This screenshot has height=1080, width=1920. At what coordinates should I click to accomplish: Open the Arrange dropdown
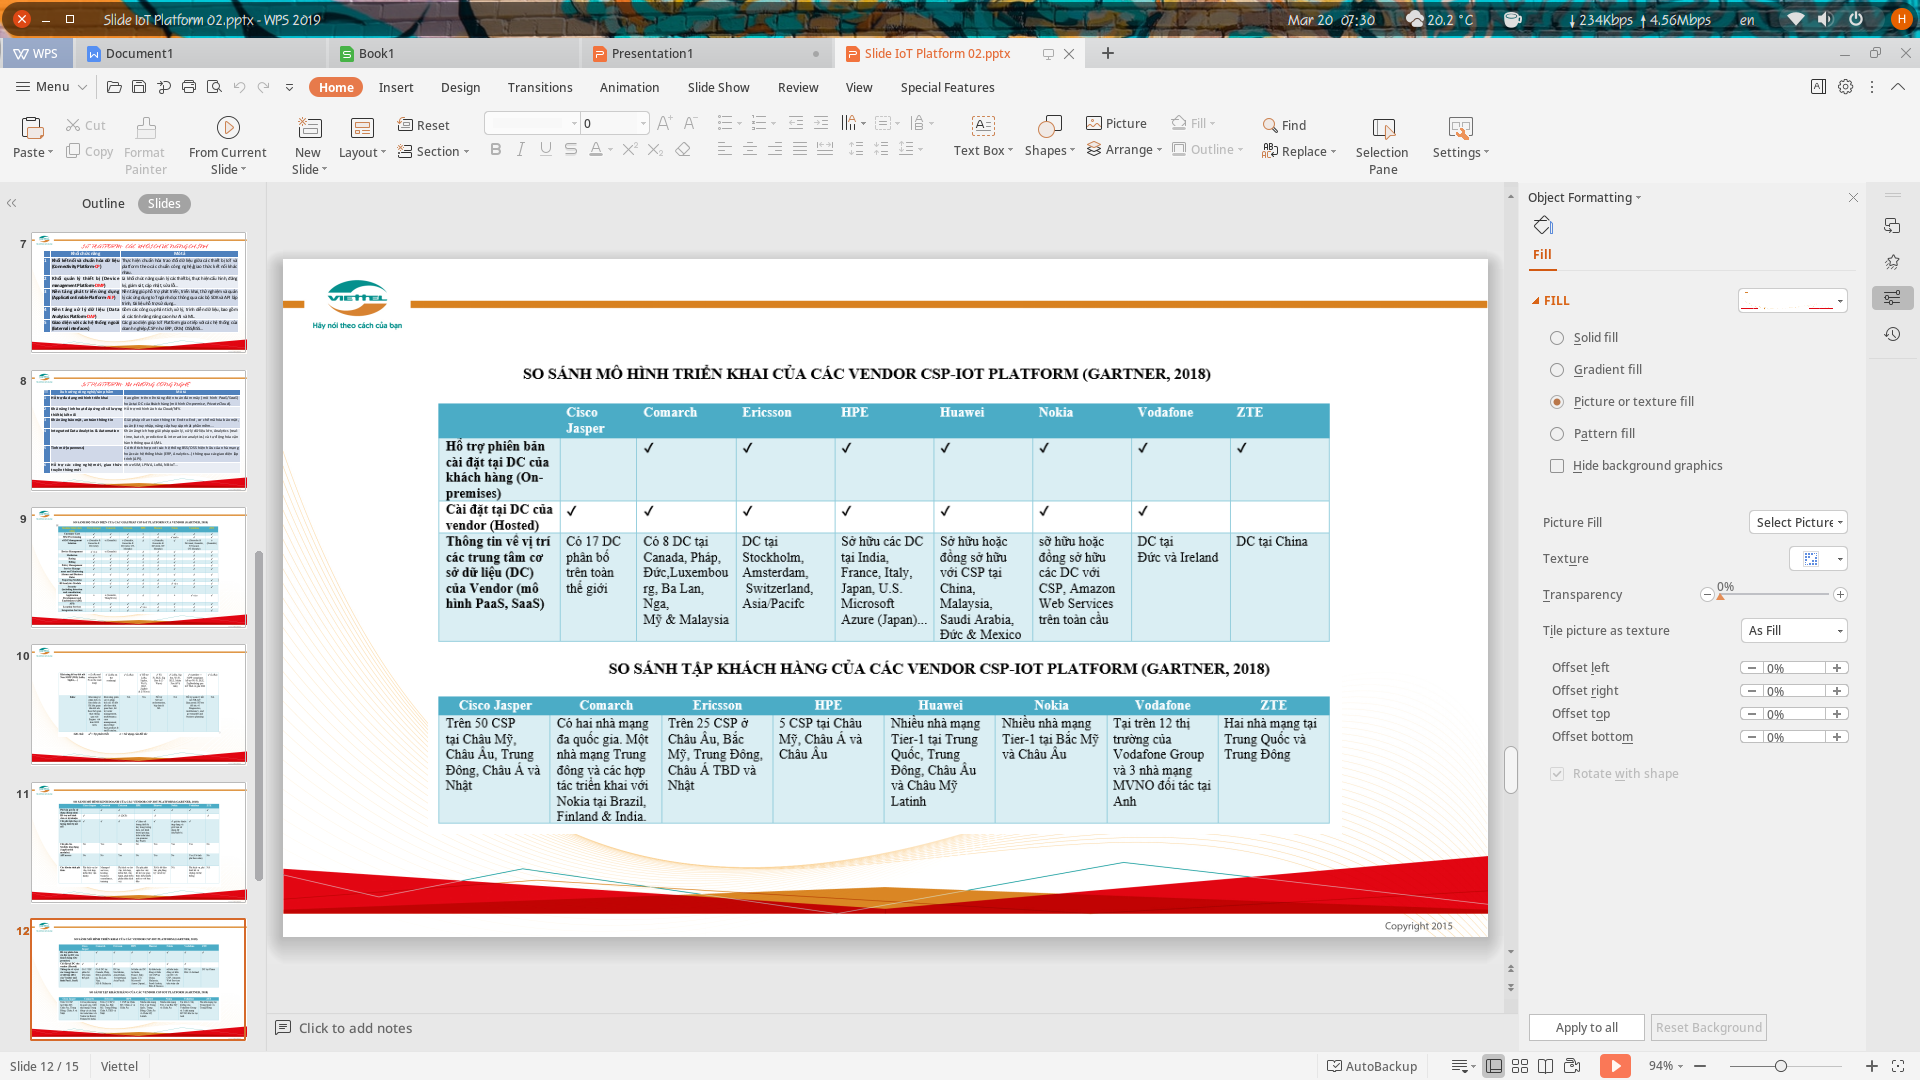(1124, 150)
